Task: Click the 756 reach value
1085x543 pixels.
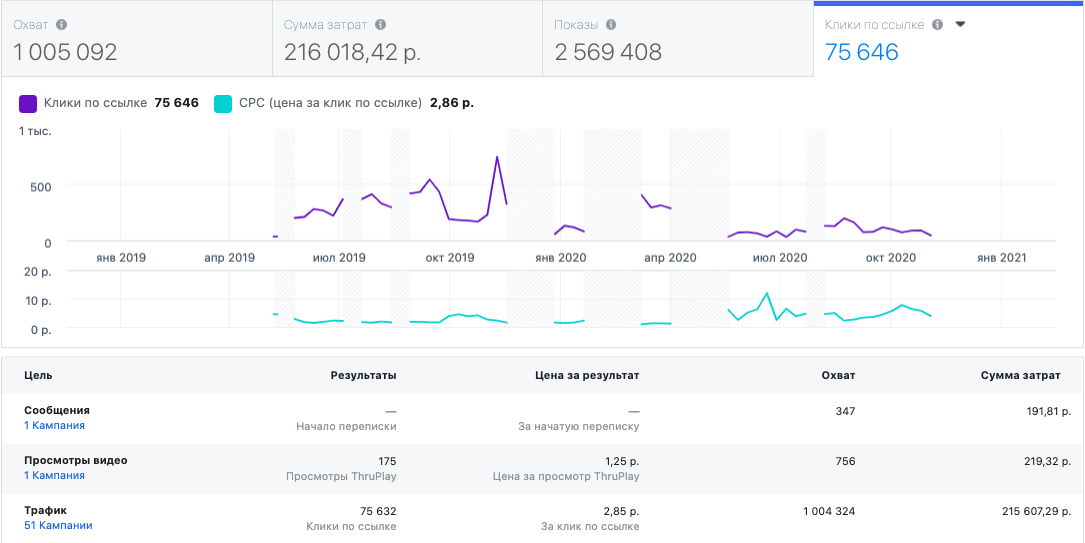Action: click(x=846, y=461)
